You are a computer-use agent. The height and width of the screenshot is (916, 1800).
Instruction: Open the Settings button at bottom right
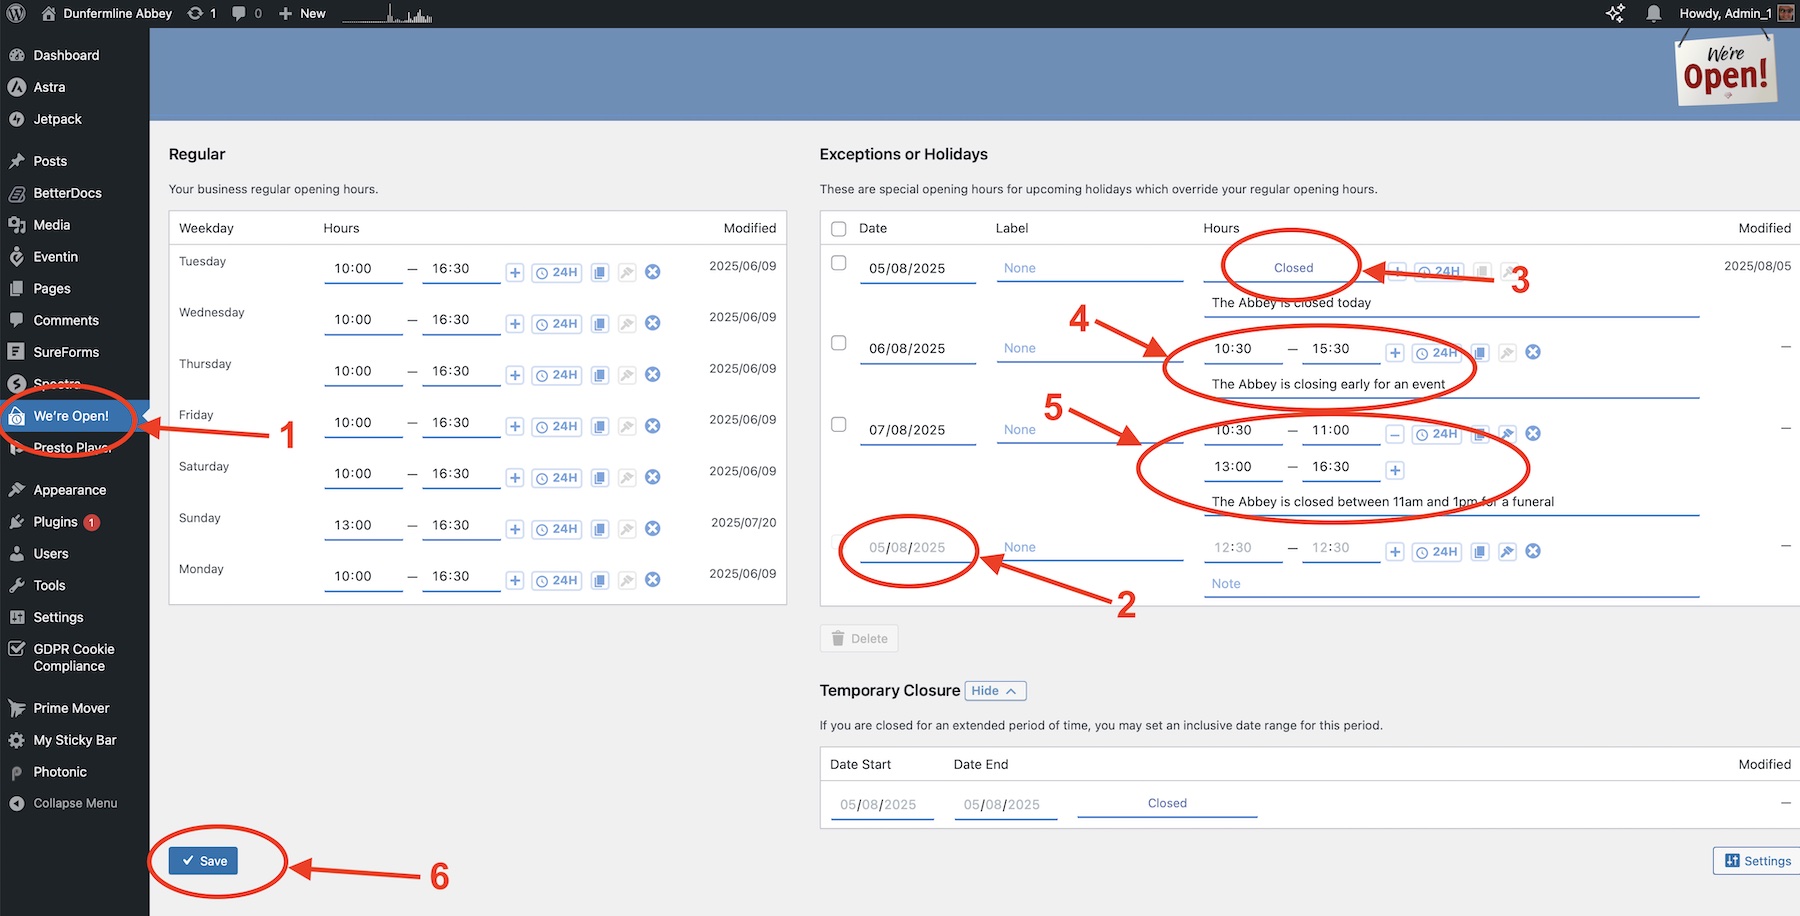1757,861
